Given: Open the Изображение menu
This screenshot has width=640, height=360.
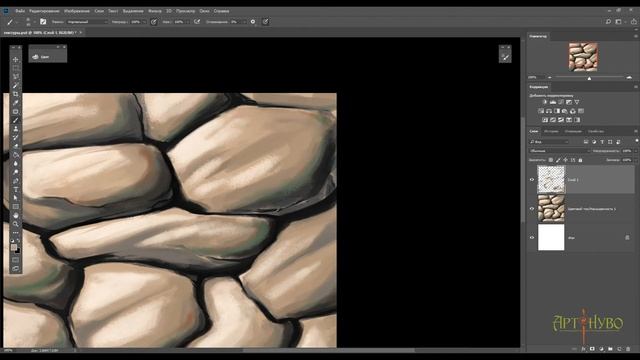Looking at the screenshot, I should tap(77, 11).
